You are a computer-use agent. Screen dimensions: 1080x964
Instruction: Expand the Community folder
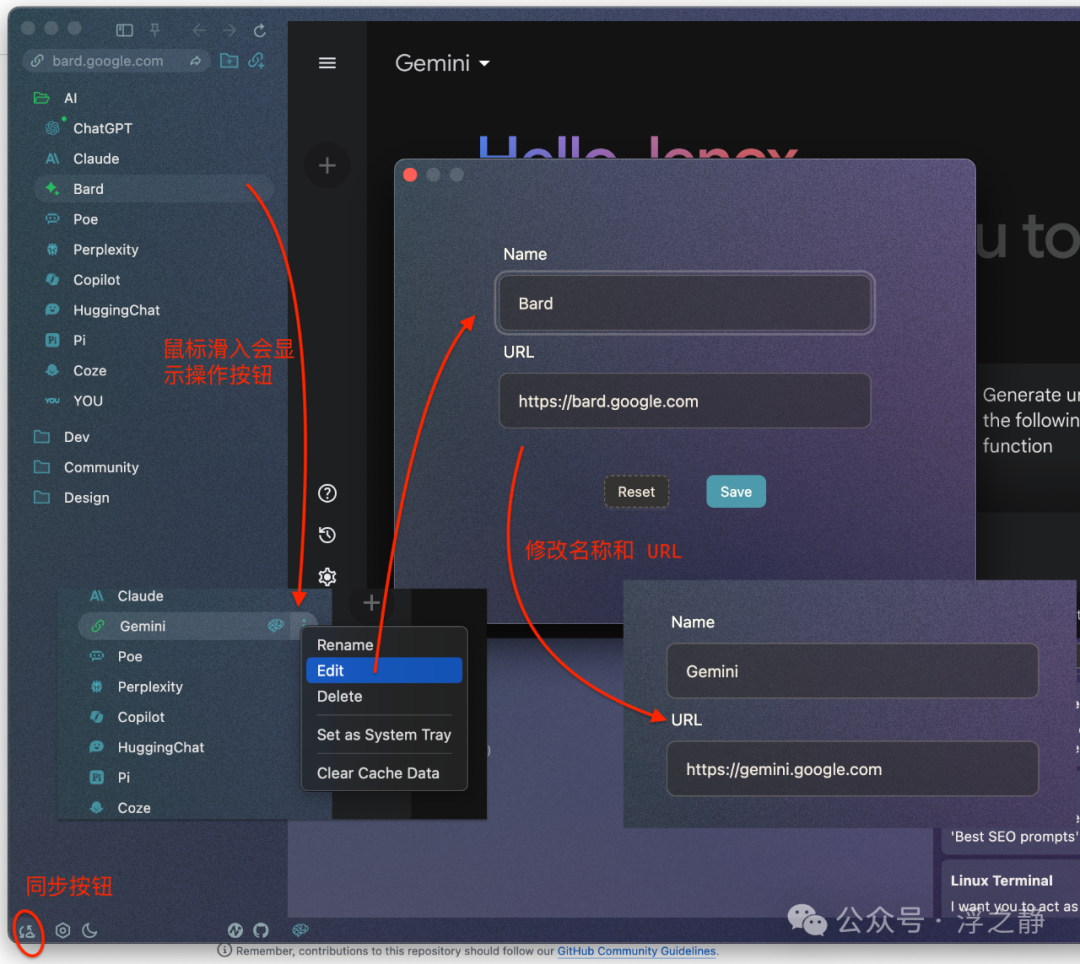tap(101, 468)
